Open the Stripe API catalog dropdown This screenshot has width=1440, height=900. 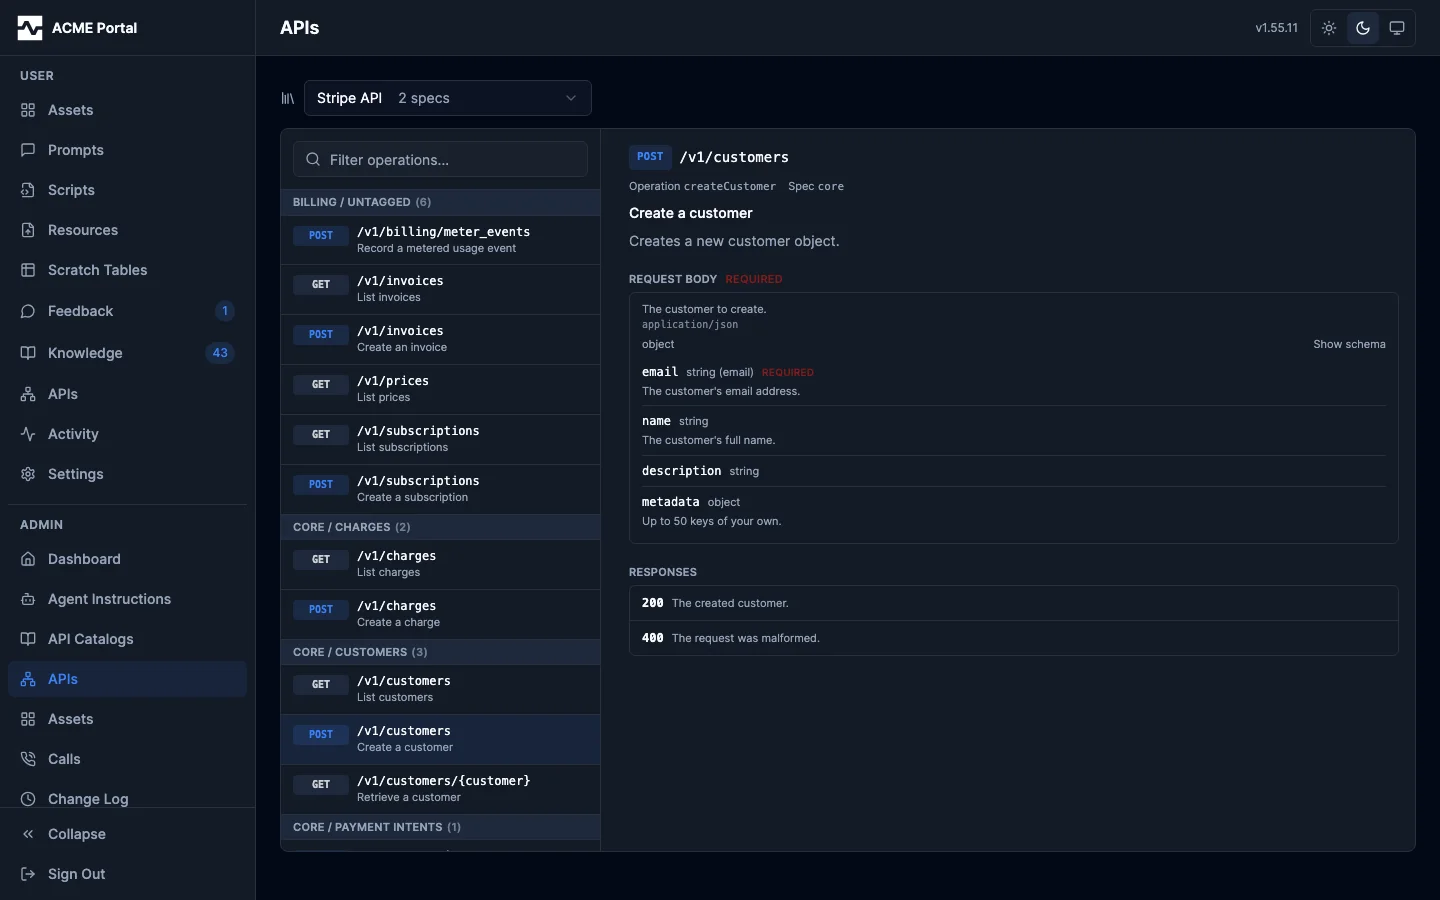click(448, 98)
